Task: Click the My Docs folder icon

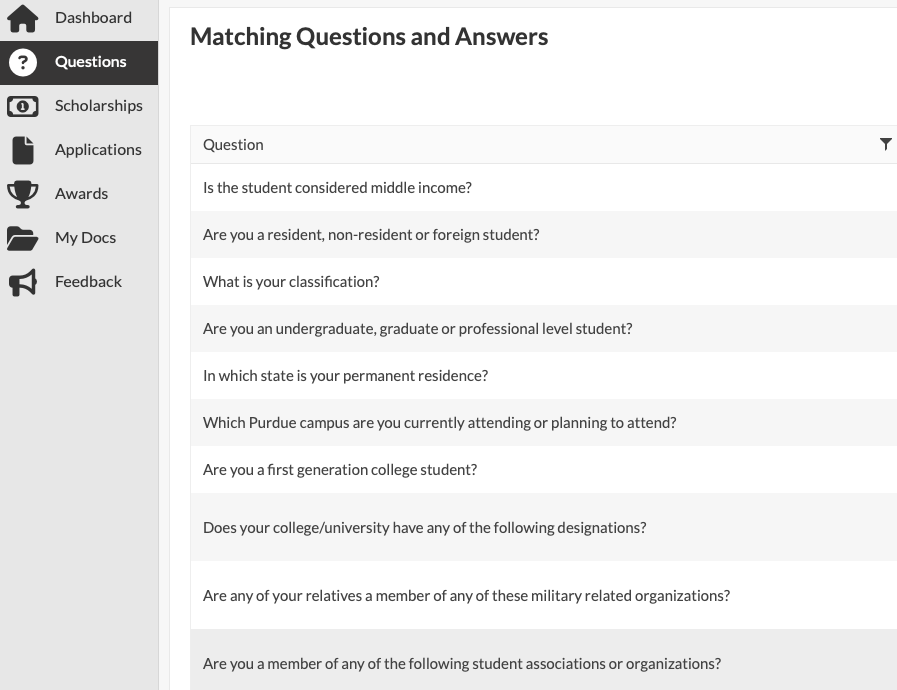Action: (x=22, y=238)
